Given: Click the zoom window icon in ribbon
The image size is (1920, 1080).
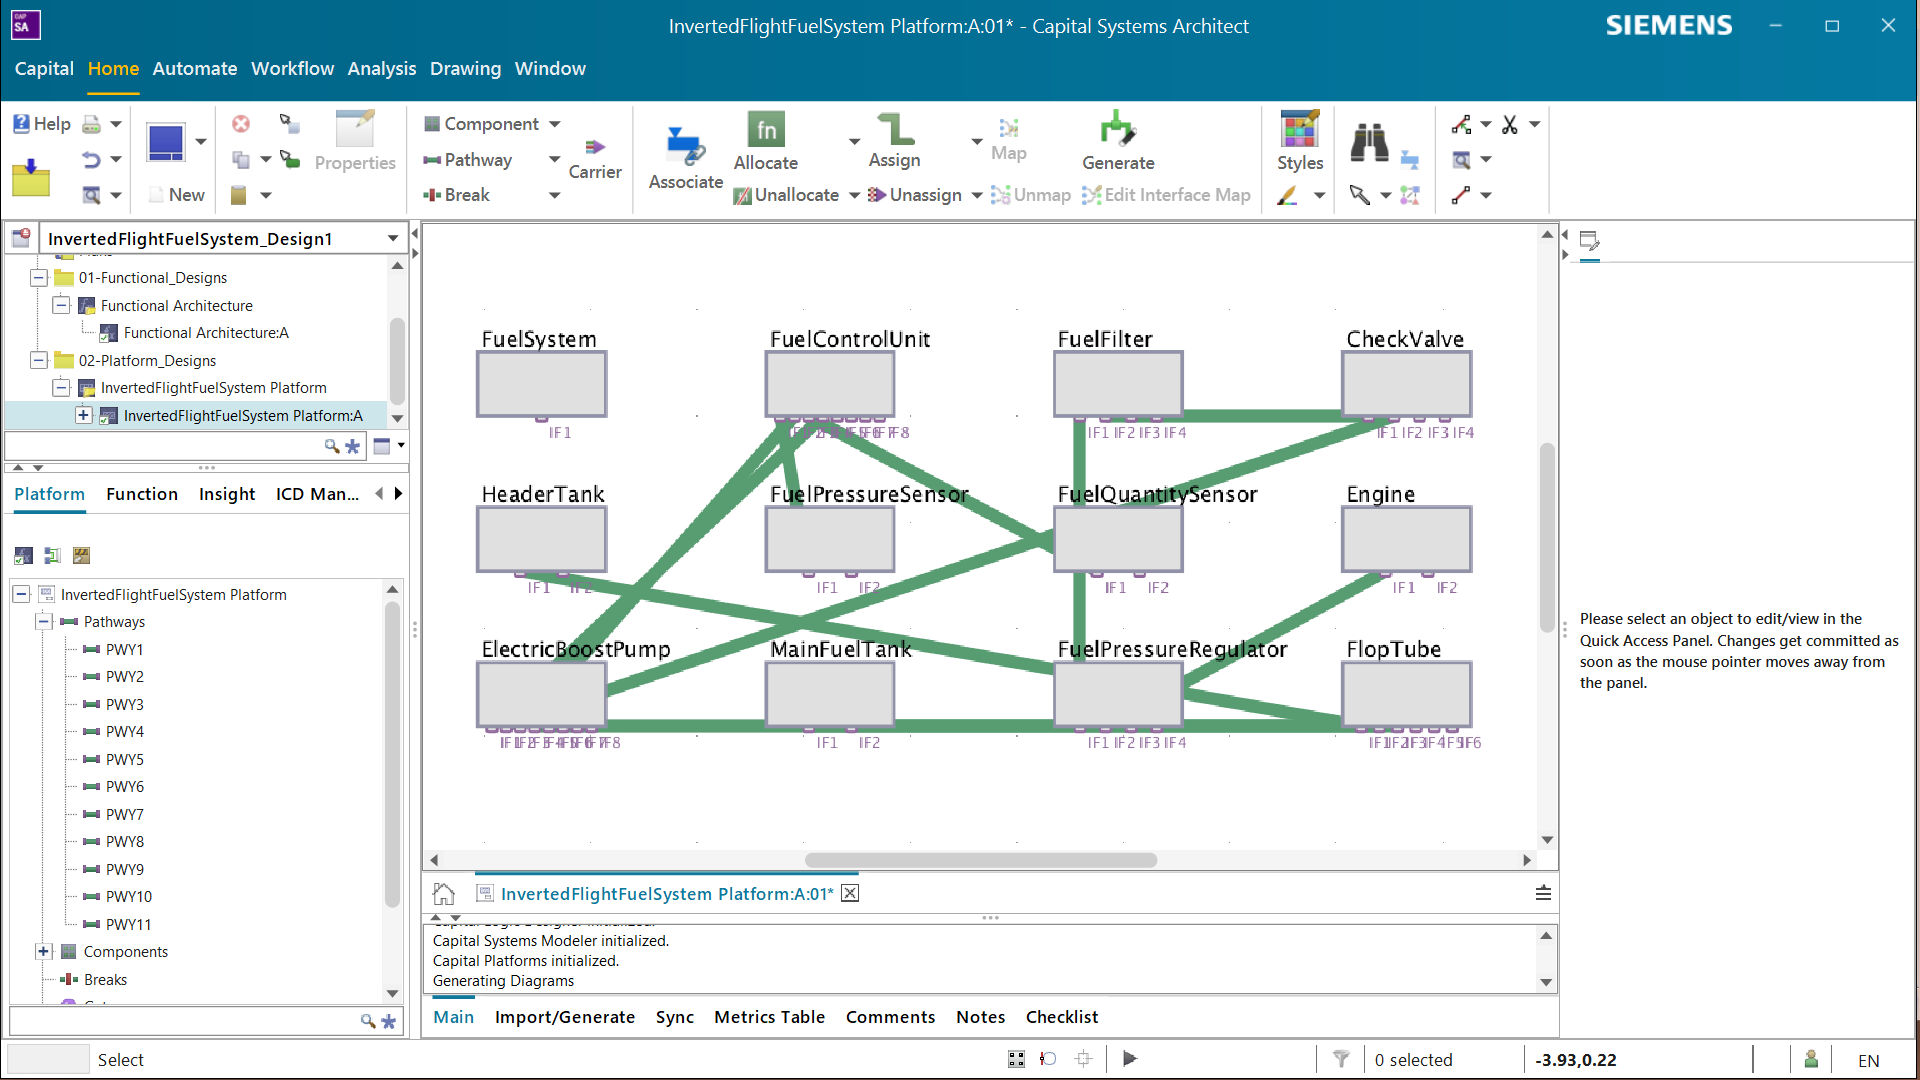Looking at the screenshot, I should tap(1462, 160).
